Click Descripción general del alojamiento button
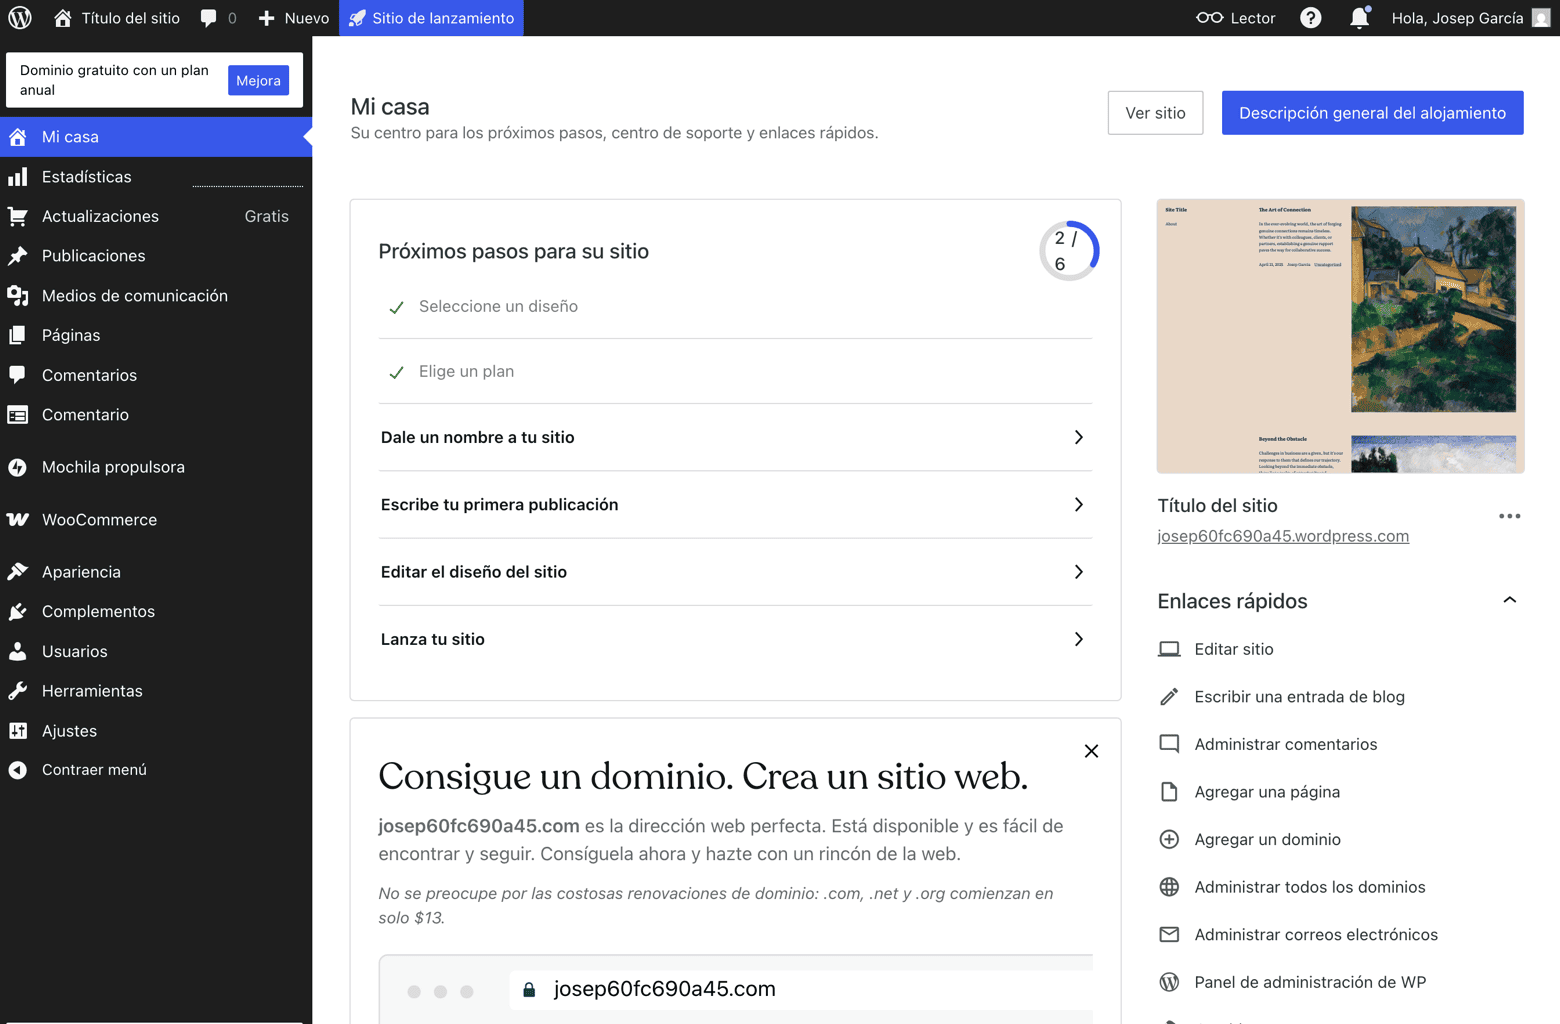The image size is (1560, 1024). (1372, 113)
